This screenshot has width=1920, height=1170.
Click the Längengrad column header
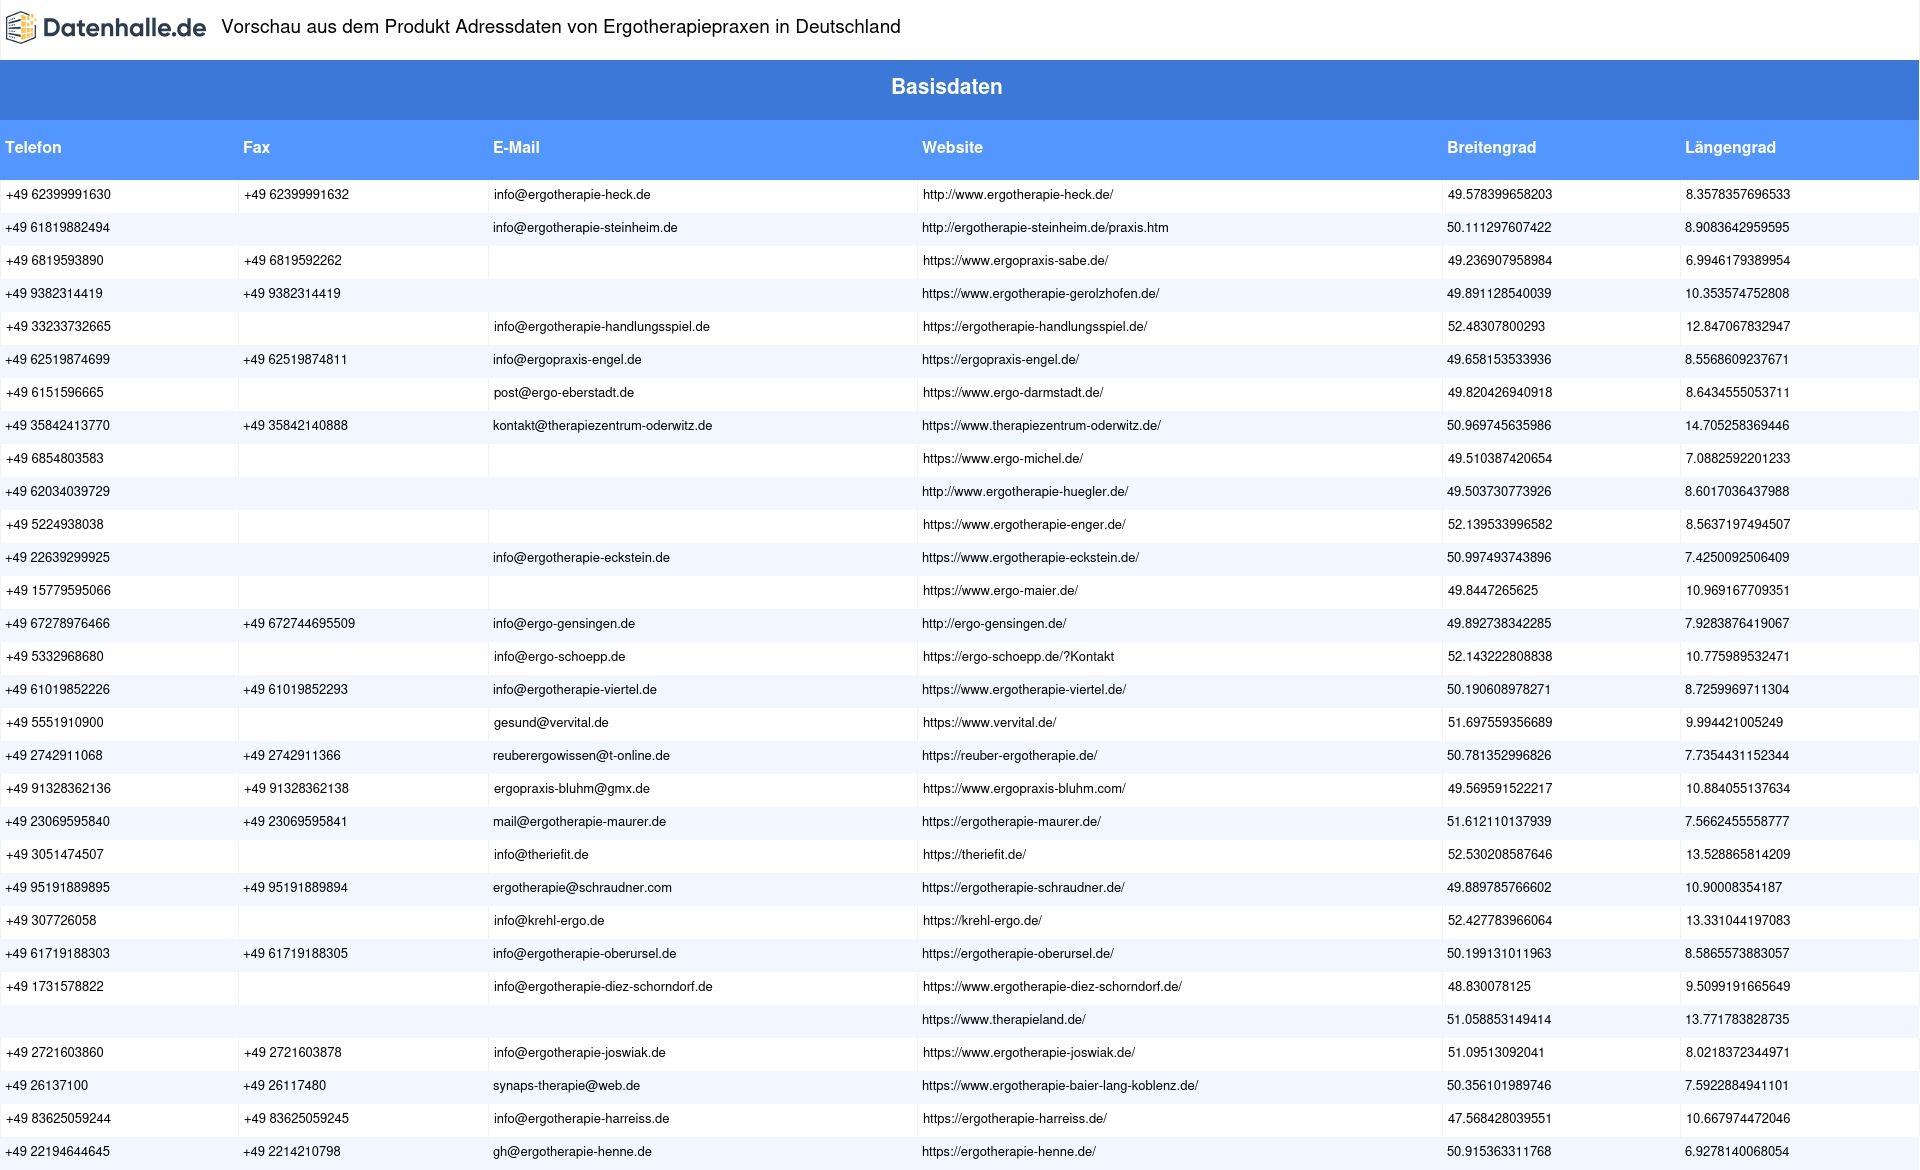click(1730, 147)
